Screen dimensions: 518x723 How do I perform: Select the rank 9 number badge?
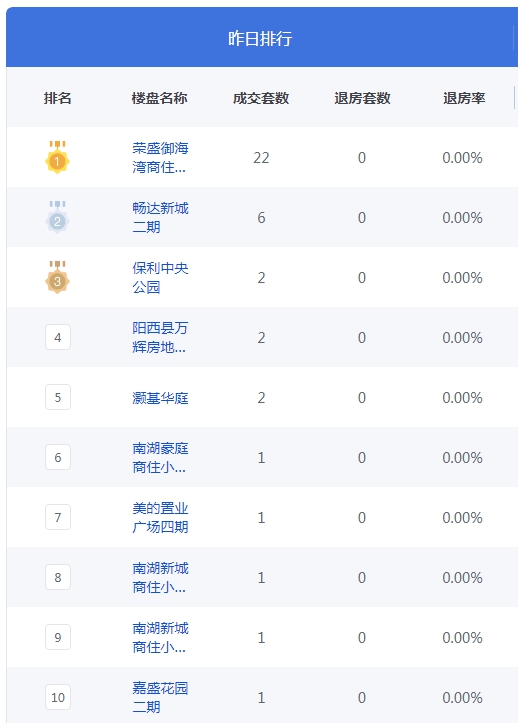pyautogui.click(x=58, y=637)
